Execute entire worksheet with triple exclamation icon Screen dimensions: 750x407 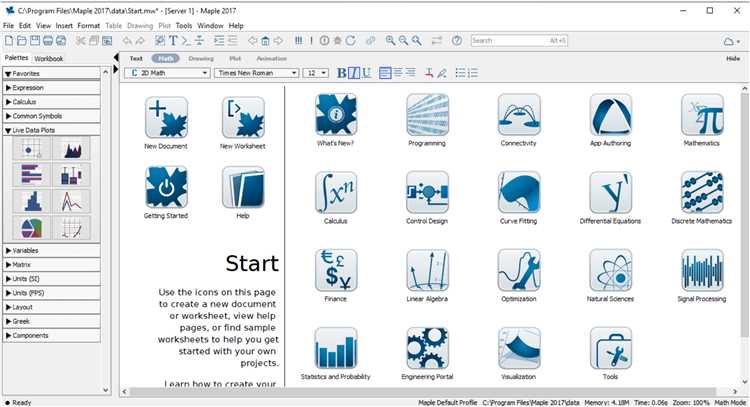pos(298,41)
